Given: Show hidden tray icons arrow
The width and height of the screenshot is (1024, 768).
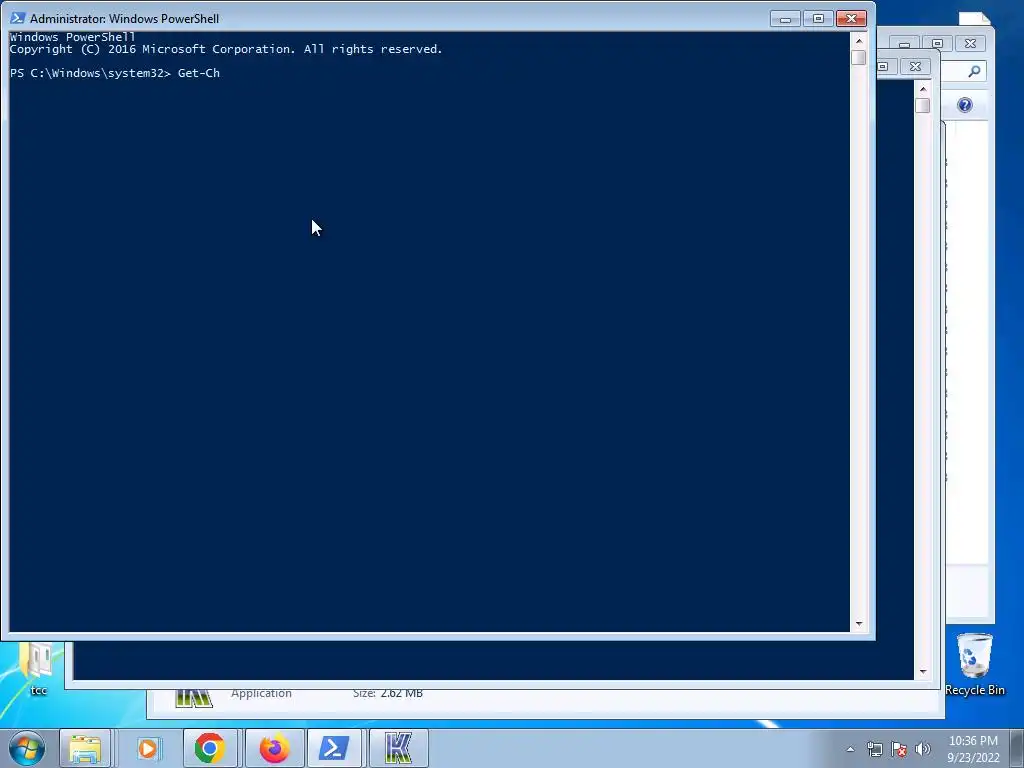Looking at the screenshot, I should (850, 749).
